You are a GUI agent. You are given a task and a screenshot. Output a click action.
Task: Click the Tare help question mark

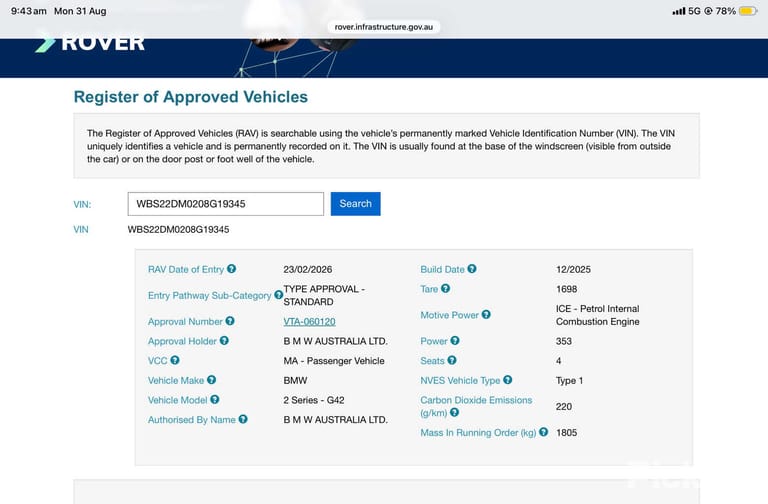tap(445, 288)
